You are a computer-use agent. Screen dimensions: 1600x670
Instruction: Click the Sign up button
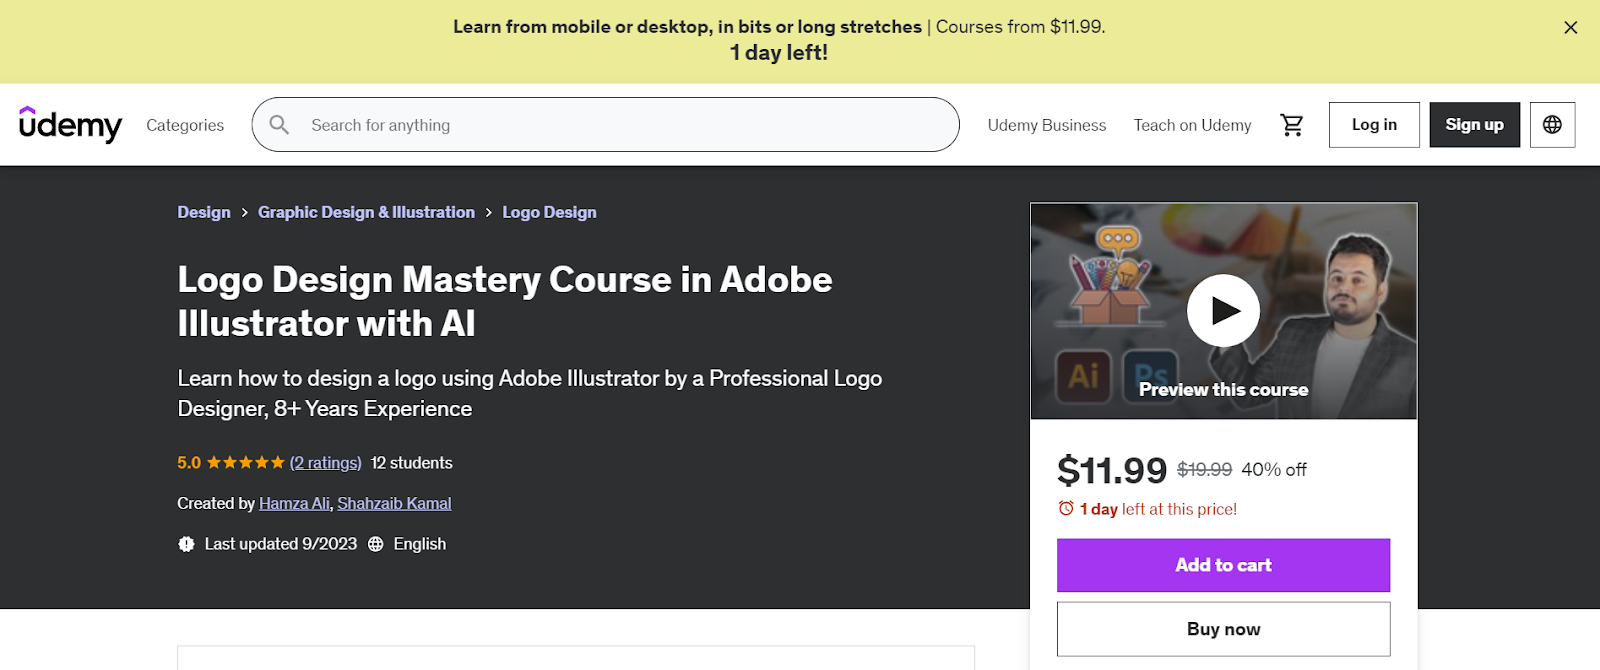point(1474,125)
